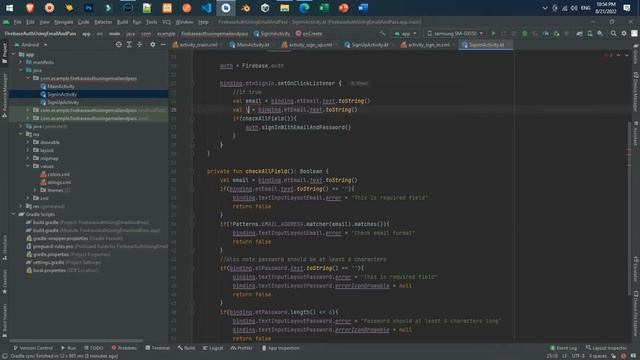Click the Make Project hammer icon

pos(382,33)
